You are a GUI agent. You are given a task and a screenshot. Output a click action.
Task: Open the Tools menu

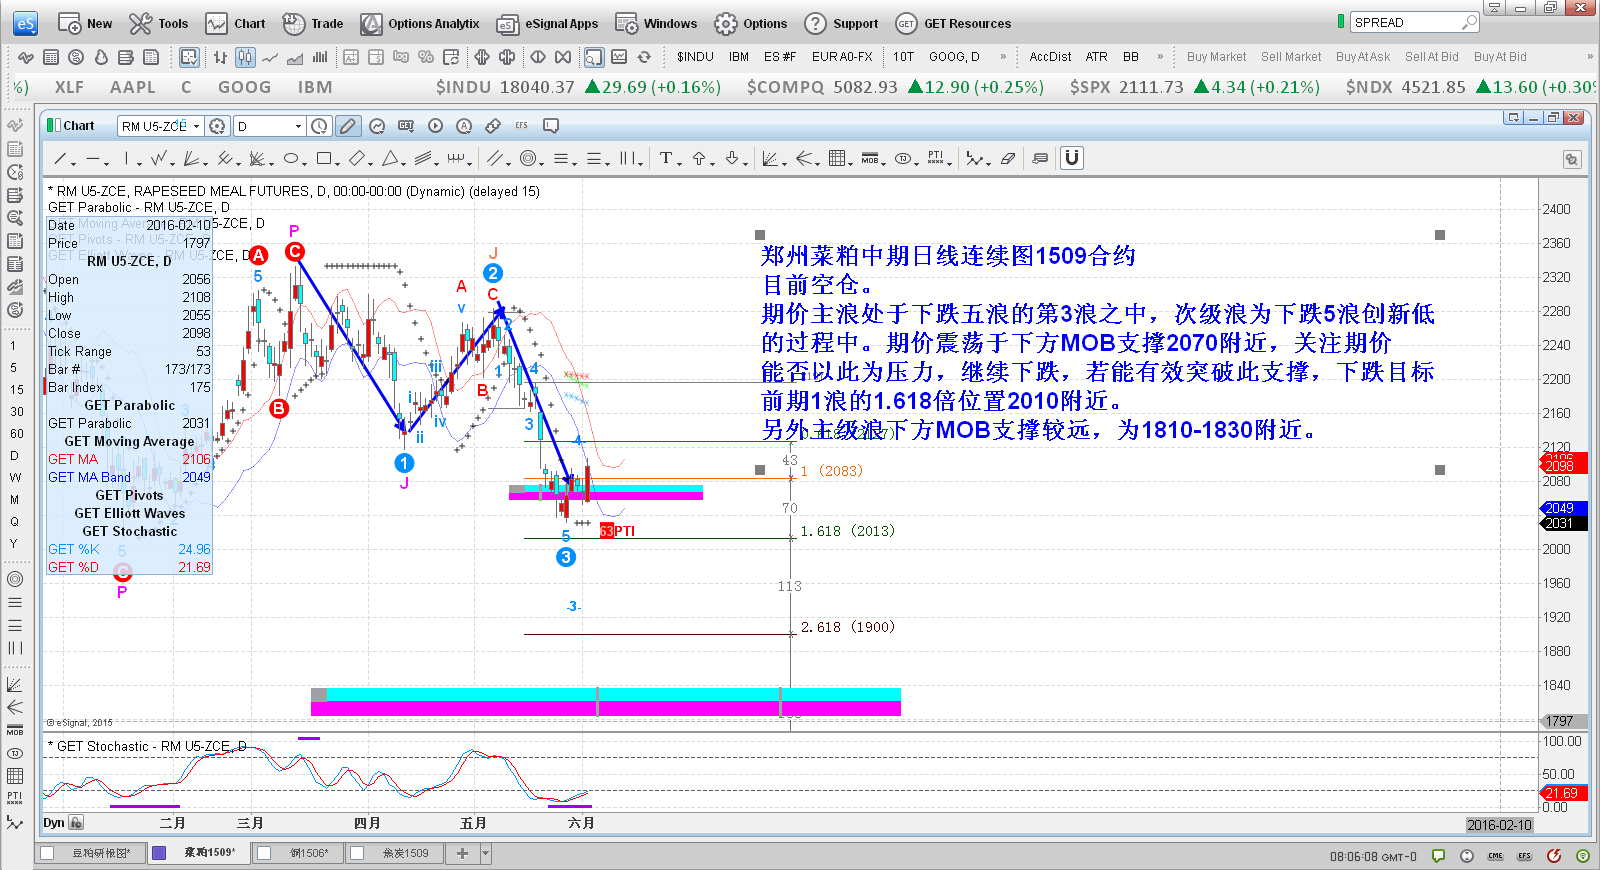[x=159, y=23]
